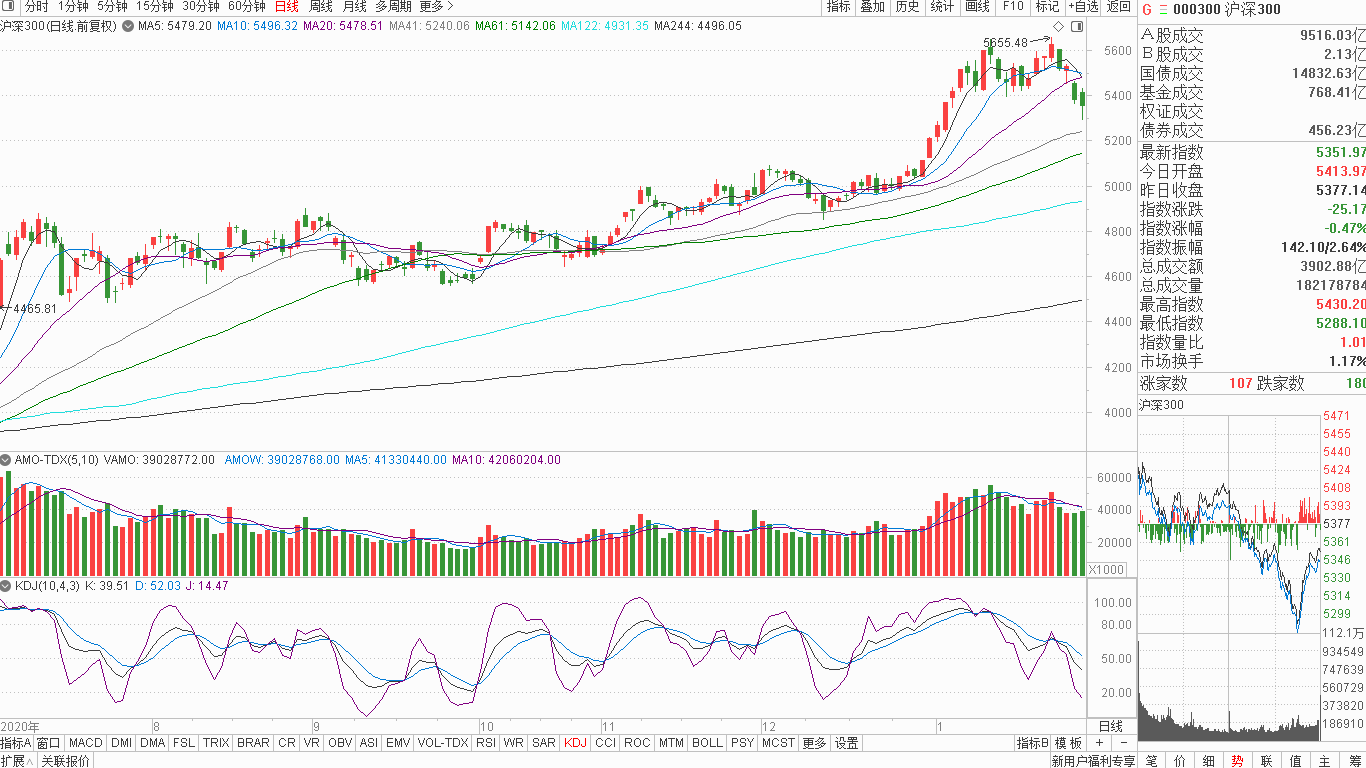
Task: Select the 日线 daily period
Action: [x=287, y=6]
